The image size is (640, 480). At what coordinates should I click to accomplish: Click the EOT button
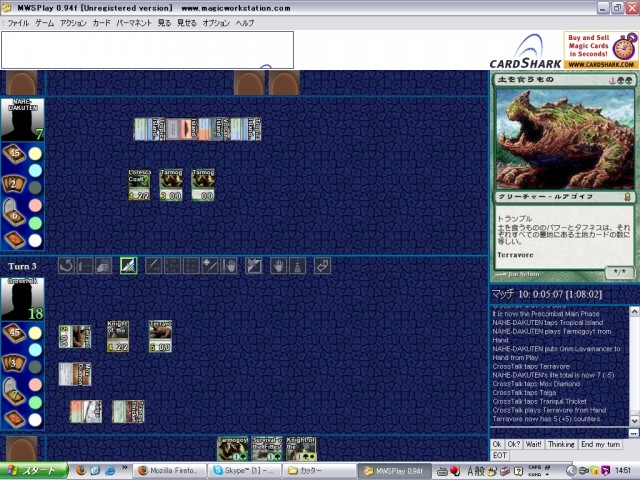(500, 455)
